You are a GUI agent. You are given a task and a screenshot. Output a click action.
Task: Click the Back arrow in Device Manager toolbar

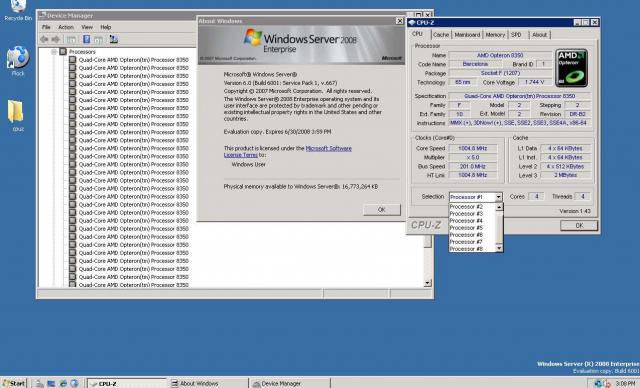[44, 39]
